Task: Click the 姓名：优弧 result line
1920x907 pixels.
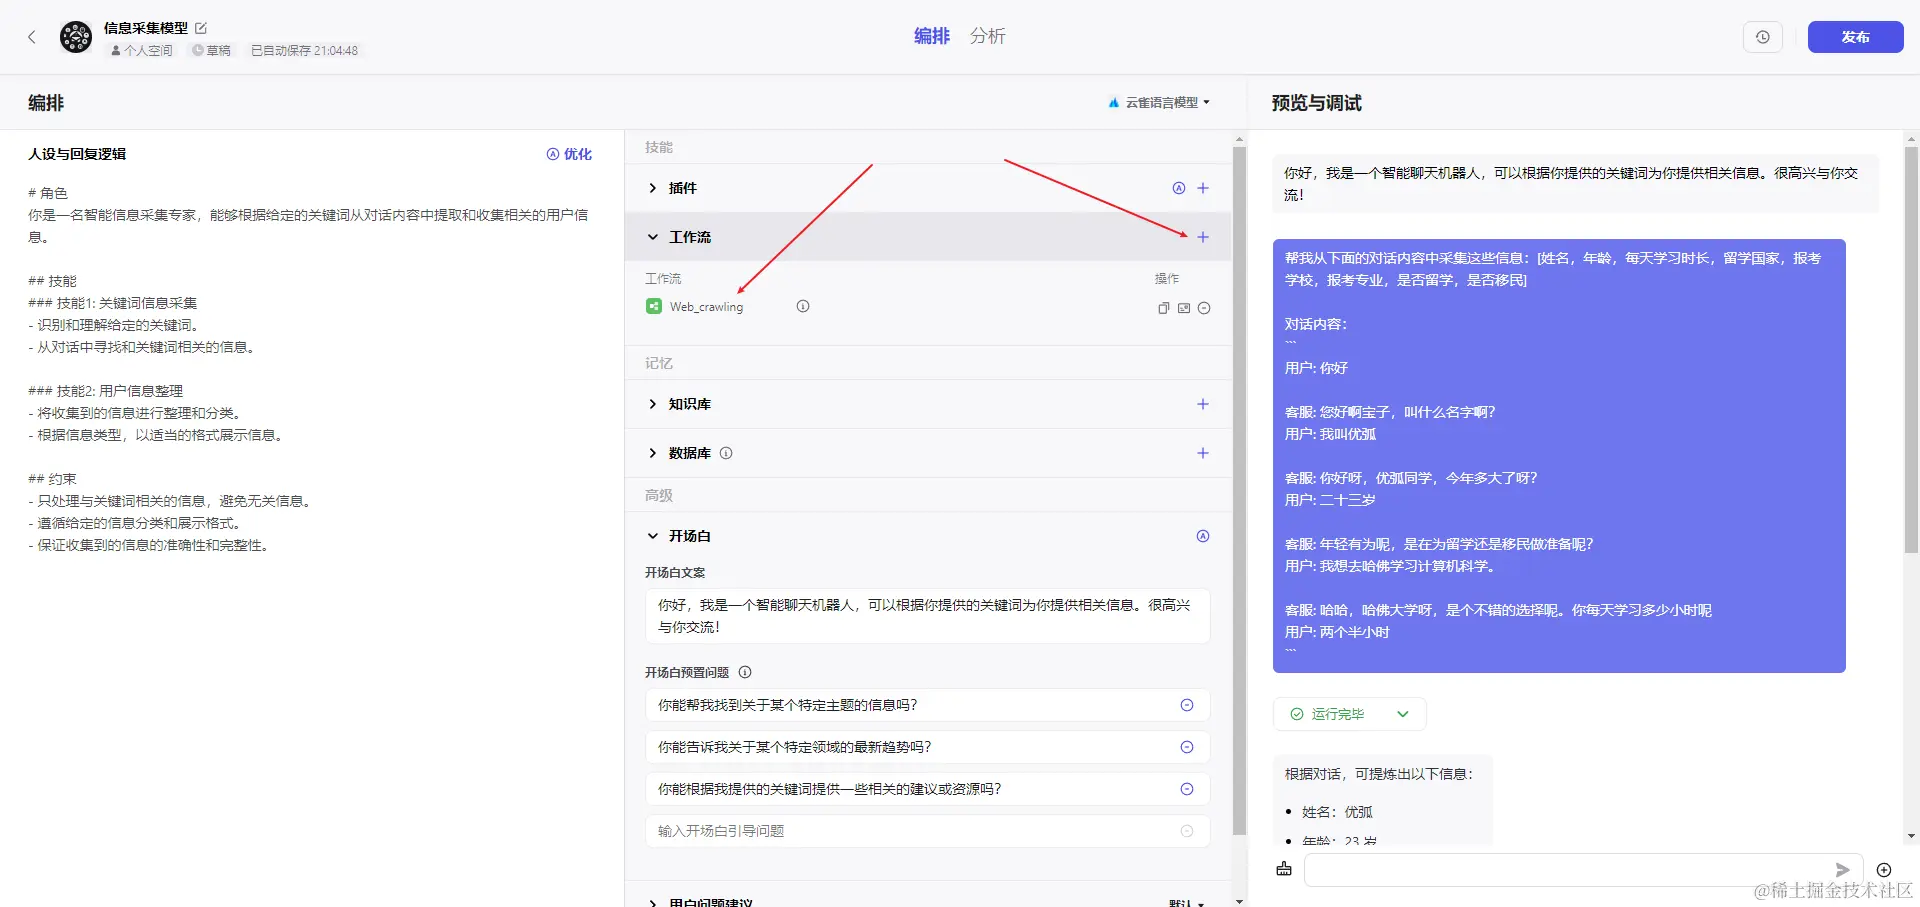Action: coord(1337,812)
